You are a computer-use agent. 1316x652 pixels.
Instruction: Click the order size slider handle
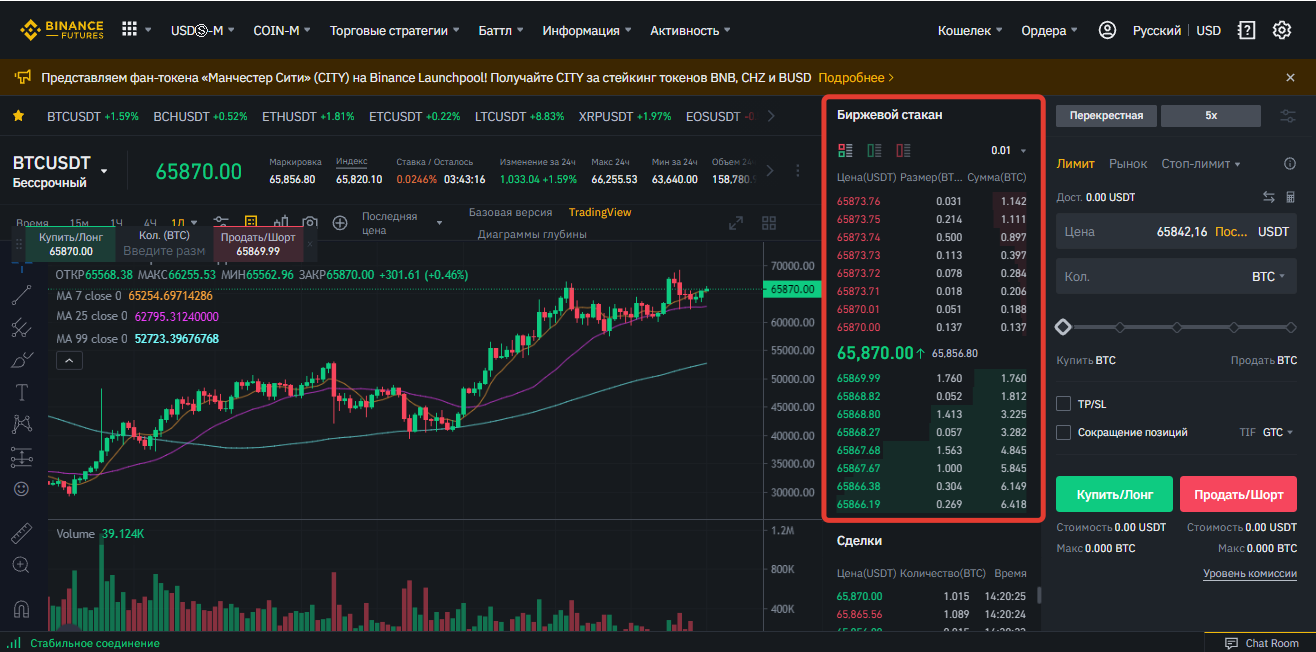(1063, 327)
